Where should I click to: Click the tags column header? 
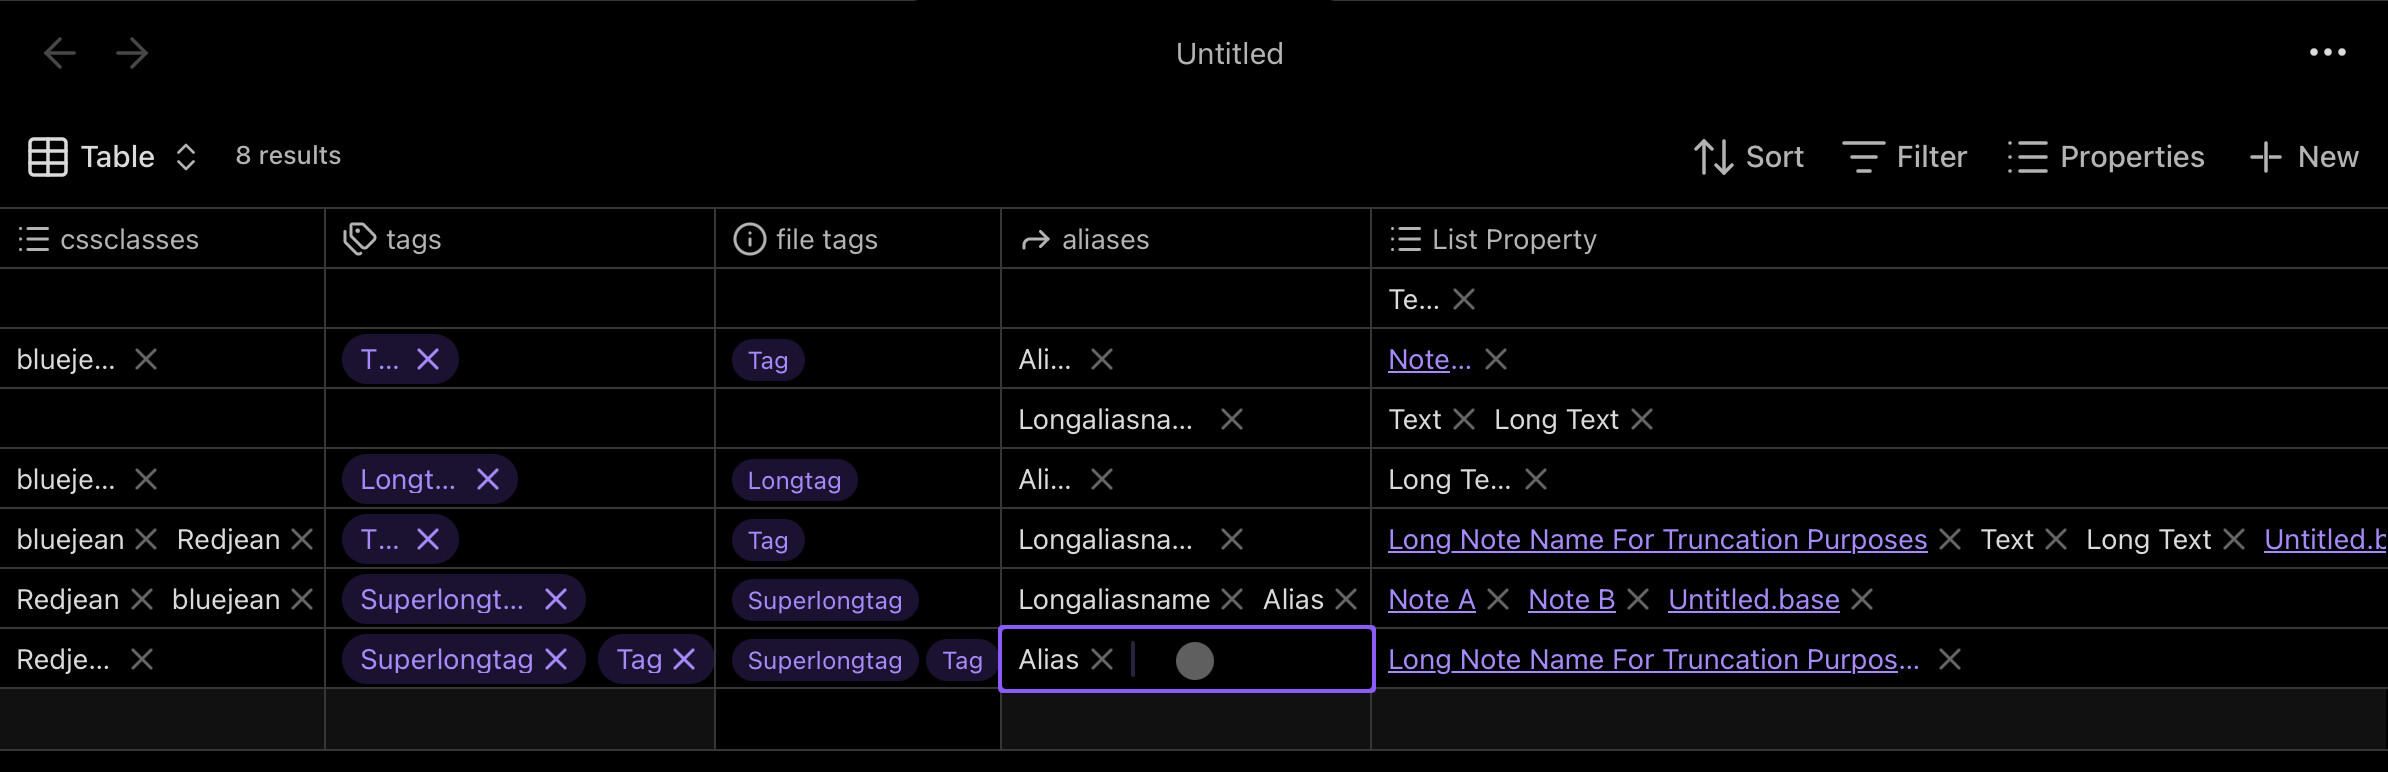coord(413,240)
